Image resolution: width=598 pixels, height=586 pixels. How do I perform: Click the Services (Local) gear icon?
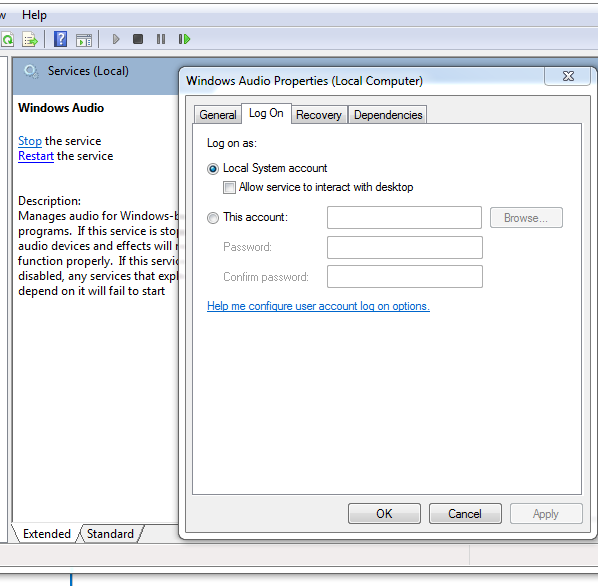[31, 71]
